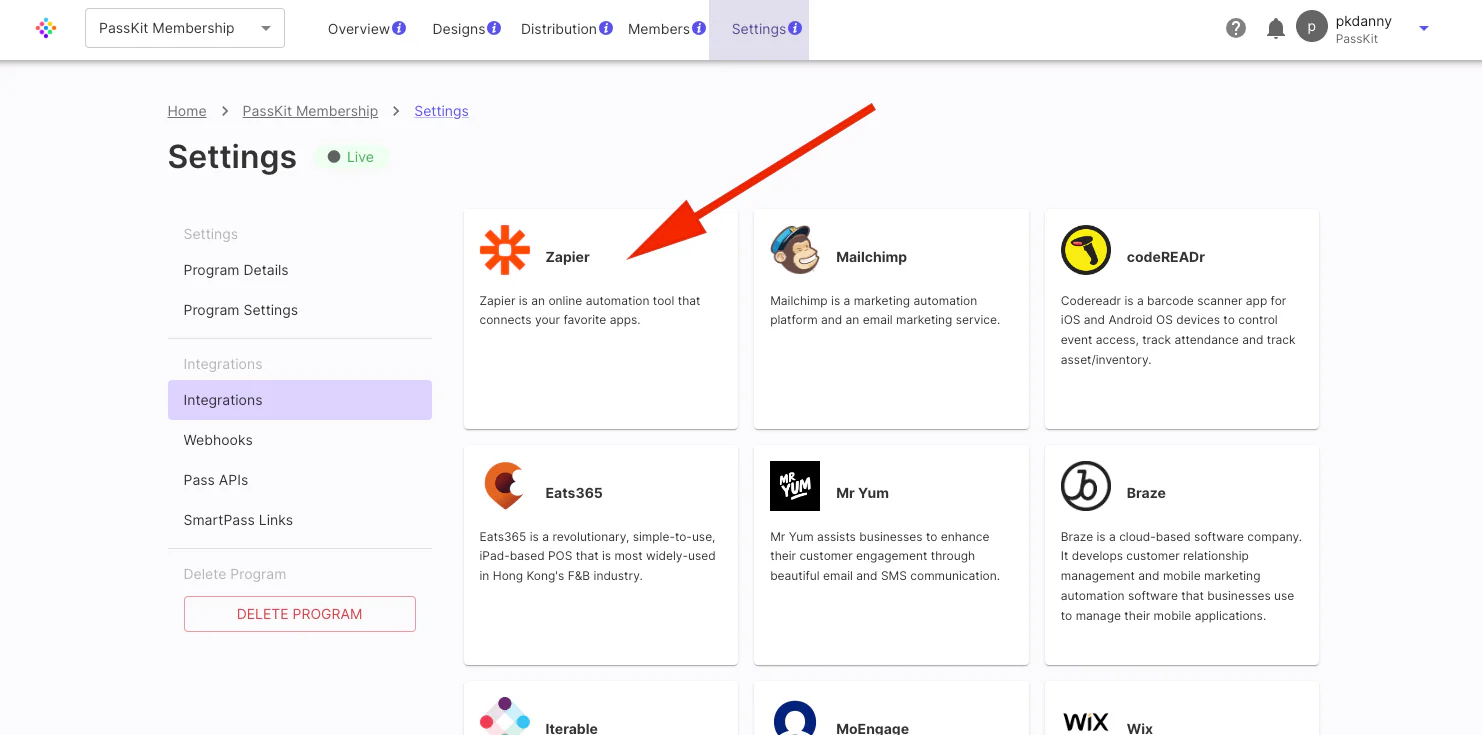Viewport: 1482px width, 735px height.
Task: Click the Eats365 card description text
Action: (598, 556)
